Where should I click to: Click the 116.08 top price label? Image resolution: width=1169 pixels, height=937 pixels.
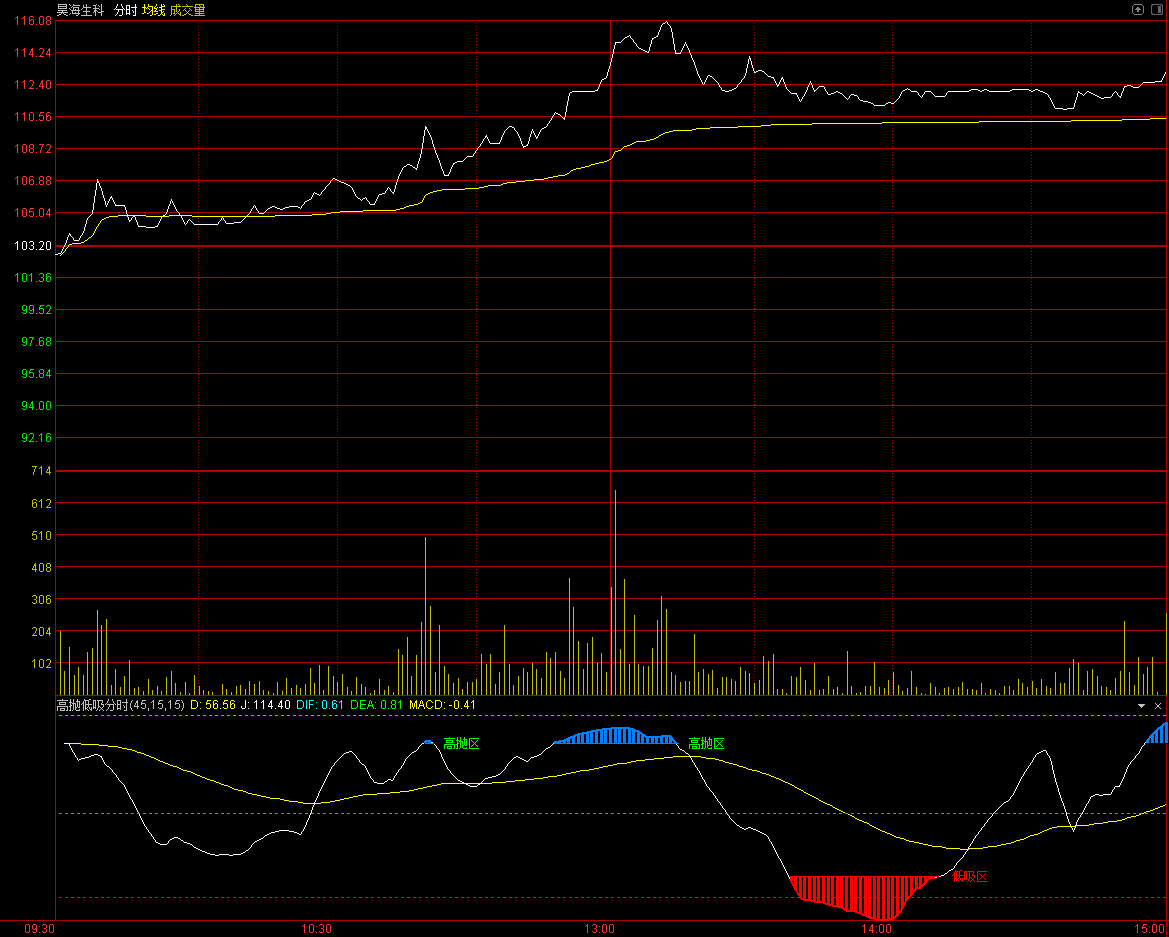[x=35, y=21]
